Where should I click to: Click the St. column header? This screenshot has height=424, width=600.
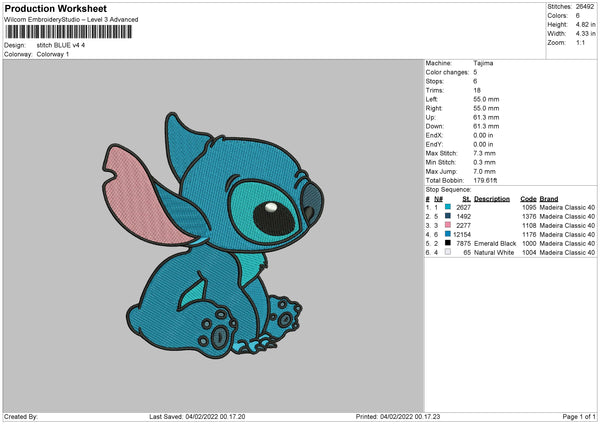click(x=466, y=198)
